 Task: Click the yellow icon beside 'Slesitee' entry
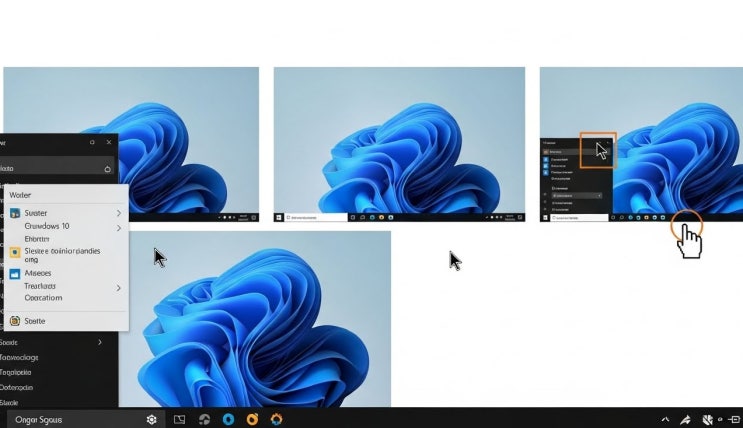coord(15,252)
